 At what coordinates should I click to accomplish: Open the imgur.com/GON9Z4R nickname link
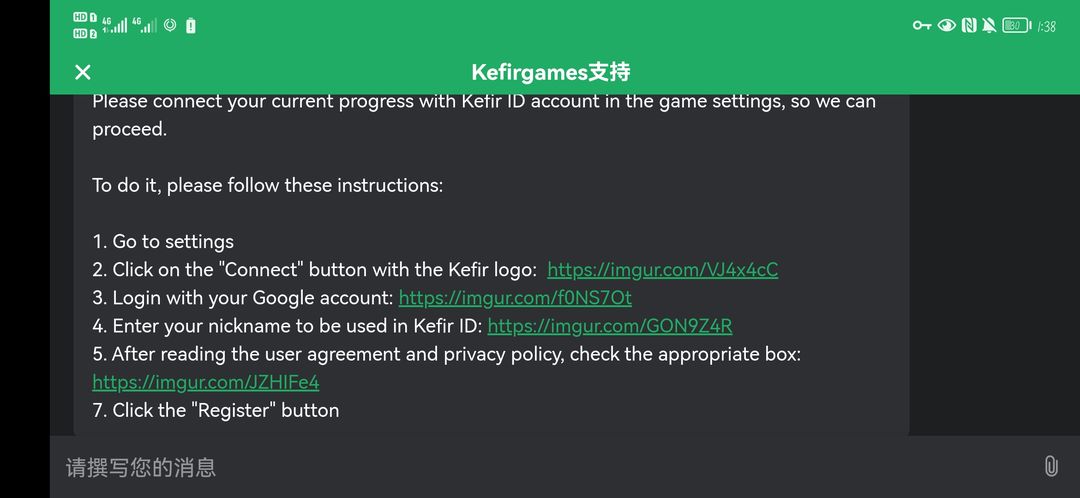pos(610,326)
